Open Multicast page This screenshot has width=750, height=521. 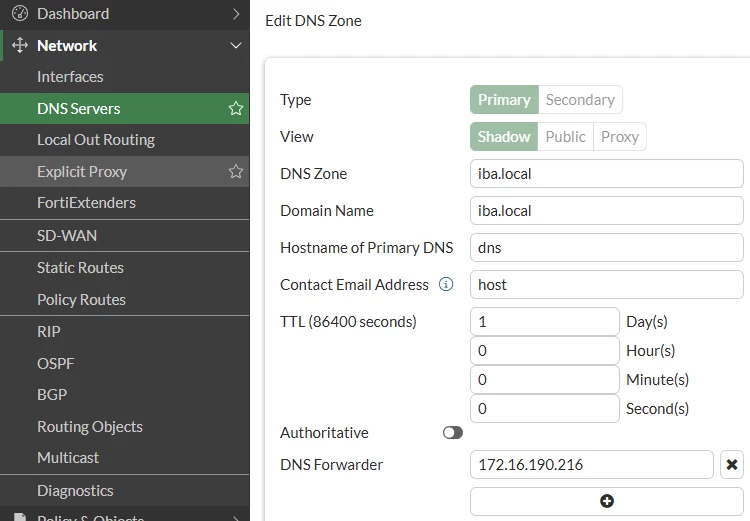pos(124,458)
